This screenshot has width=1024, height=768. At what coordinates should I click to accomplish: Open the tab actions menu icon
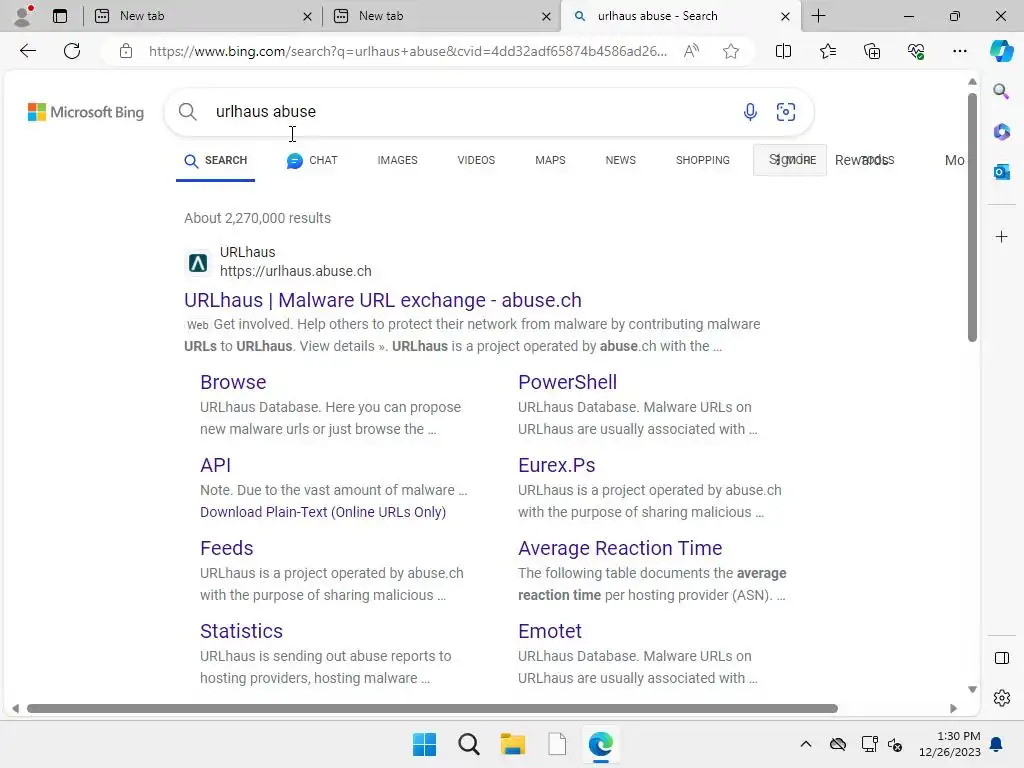tap(60, 16)
